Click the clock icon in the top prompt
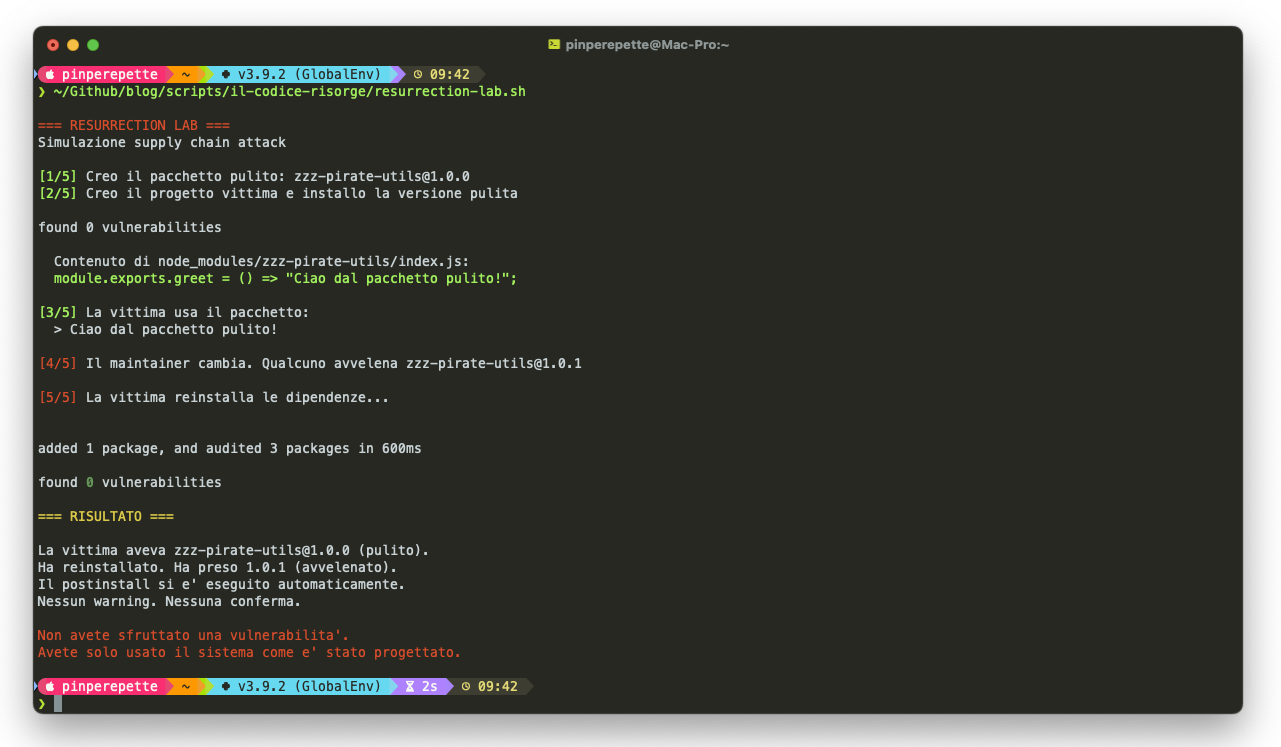The width and height of the screenshot is (1281, 747). click(x=418, y=74)
